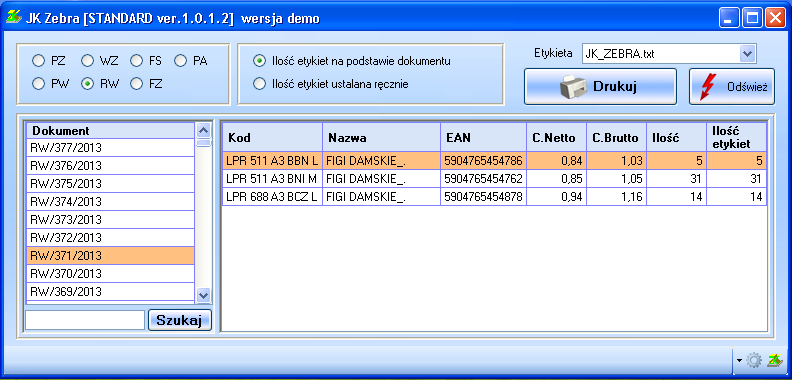The width and height of the screenshot is (792, 380).
Task: Select row LPR 511 A3 BNI M
Action: tap(494, 179)
